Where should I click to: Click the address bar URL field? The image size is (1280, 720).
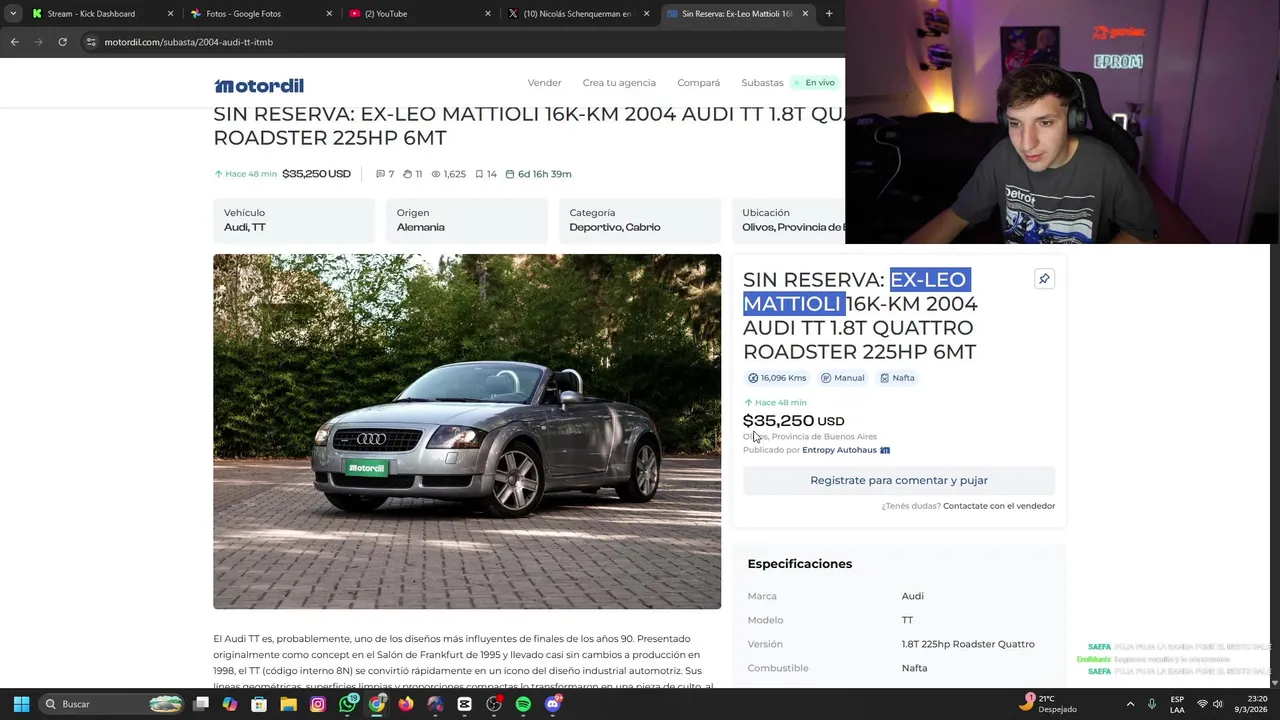tap(460, 42)
